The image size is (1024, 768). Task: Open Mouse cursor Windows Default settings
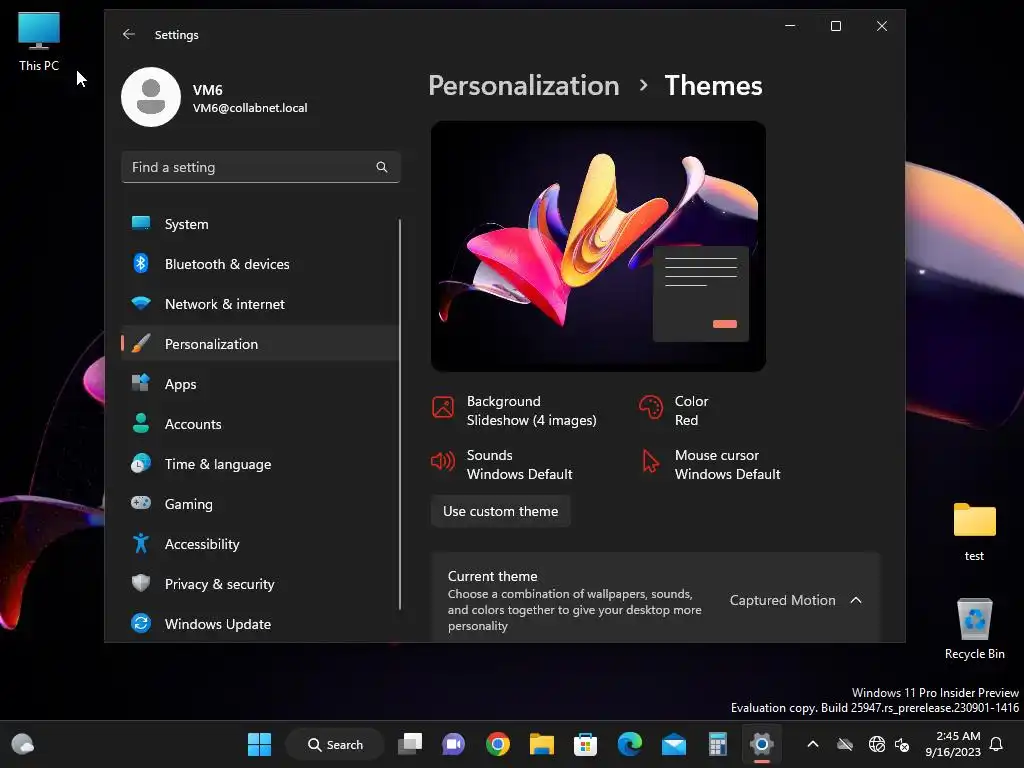pyautogui.click(x=710, y=464)
